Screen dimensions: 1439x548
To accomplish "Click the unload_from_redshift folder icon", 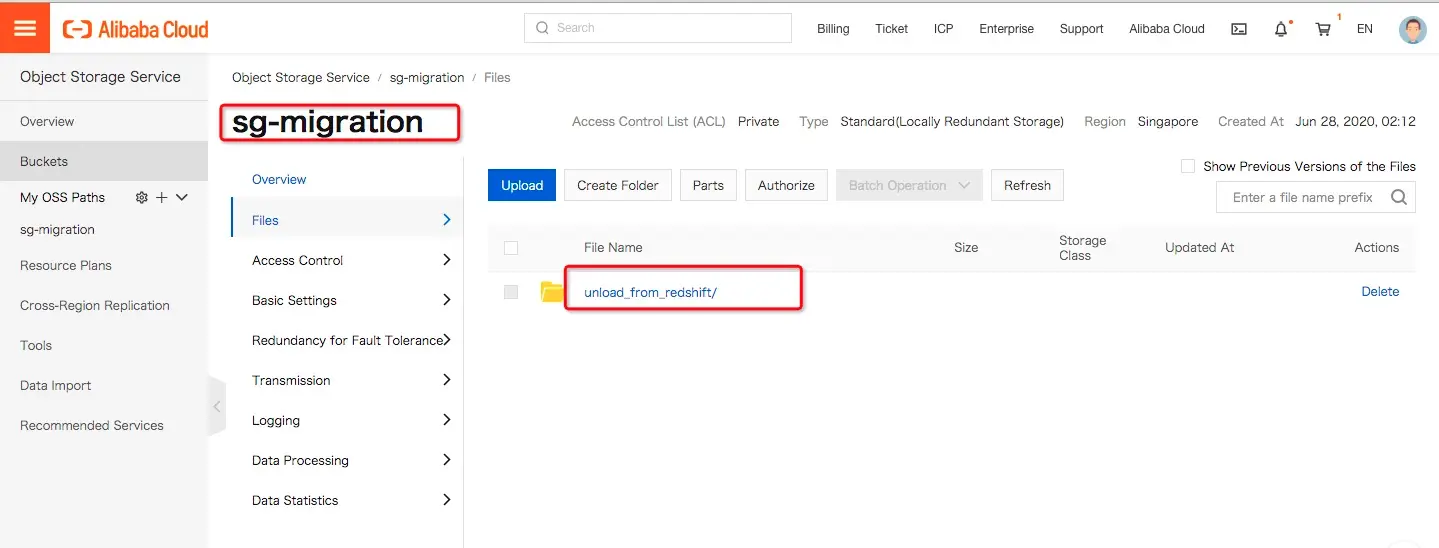I will point(552,292).
